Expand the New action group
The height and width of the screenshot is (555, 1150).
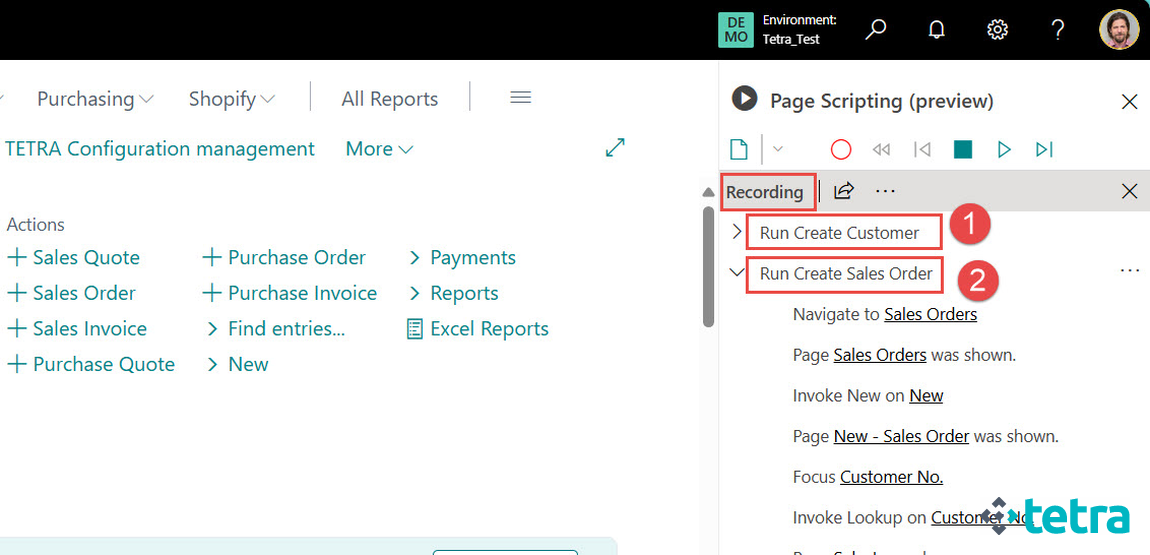pyautogui.click(x=237, y=364)
